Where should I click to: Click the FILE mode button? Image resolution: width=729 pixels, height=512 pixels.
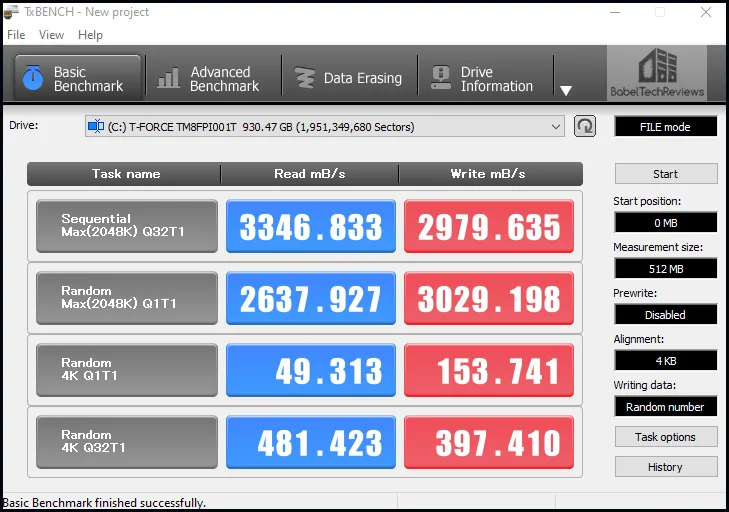pyautogui.click(x=666, y=126)
